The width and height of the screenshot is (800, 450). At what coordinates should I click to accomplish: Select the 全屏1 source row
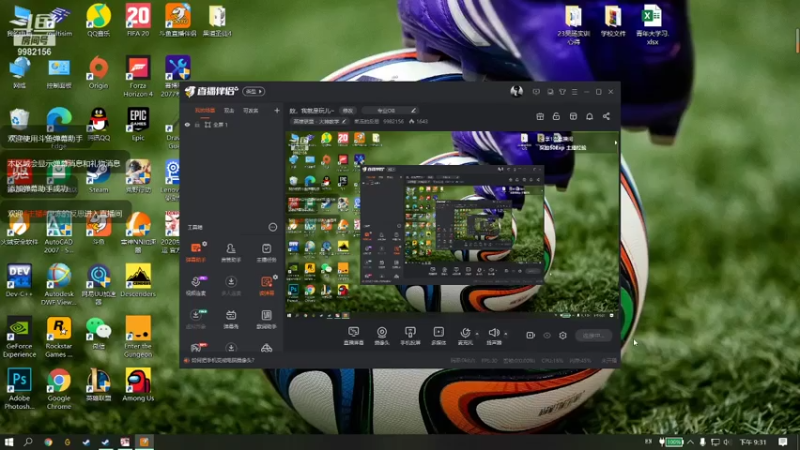(x=232, y=124)
